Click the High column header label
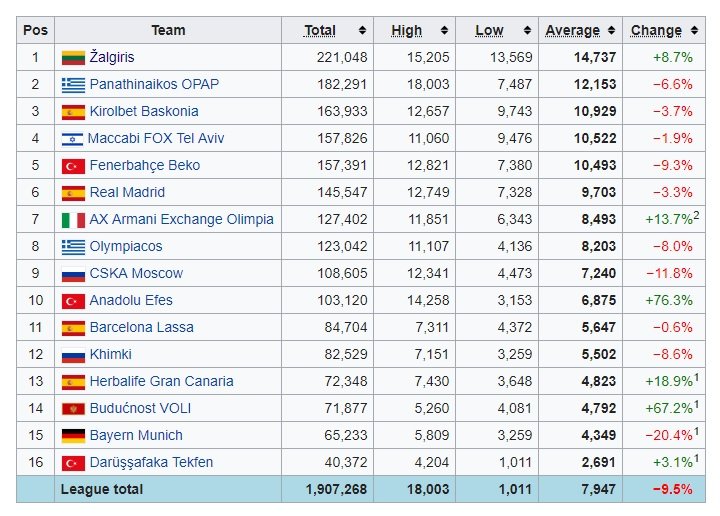 coord(406,30)
